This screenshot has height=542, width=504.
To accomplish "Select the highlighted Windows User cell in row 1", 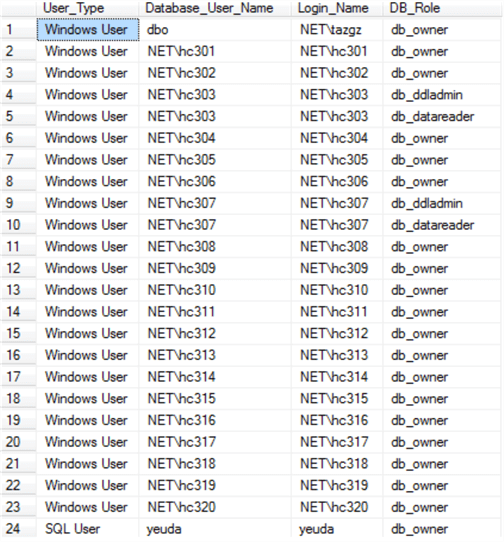I will click(88, 30).
